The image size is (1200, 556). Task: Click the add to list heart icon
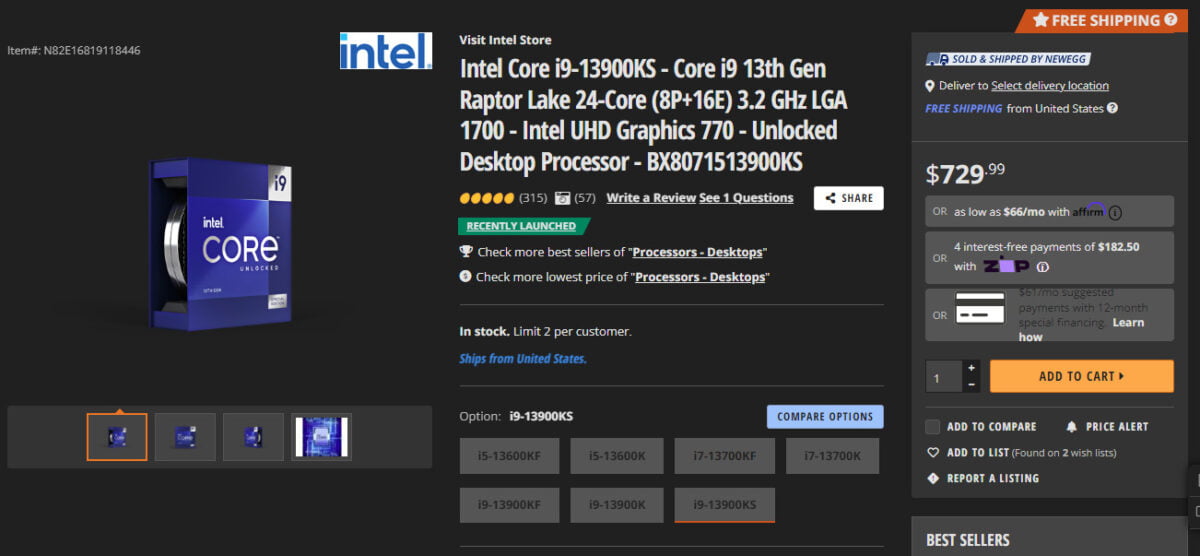pos(933,453)
